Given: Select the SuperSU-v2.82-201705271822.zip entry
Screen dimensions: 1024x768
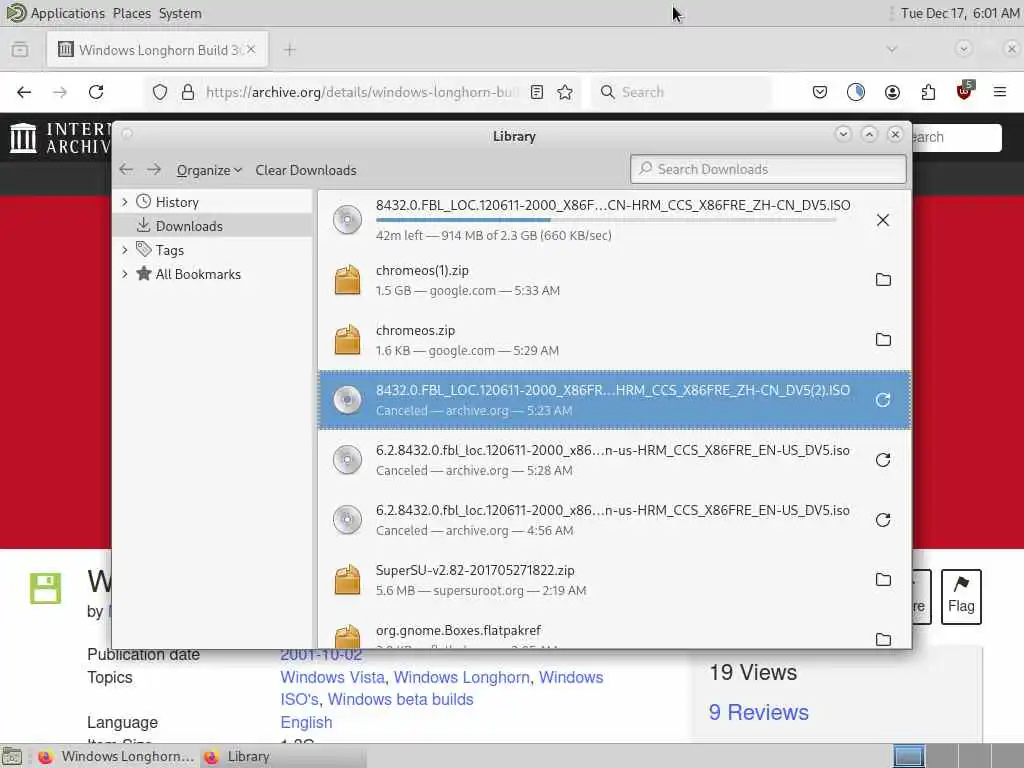Looking at the screenshot, I should (x=614, y=580).
